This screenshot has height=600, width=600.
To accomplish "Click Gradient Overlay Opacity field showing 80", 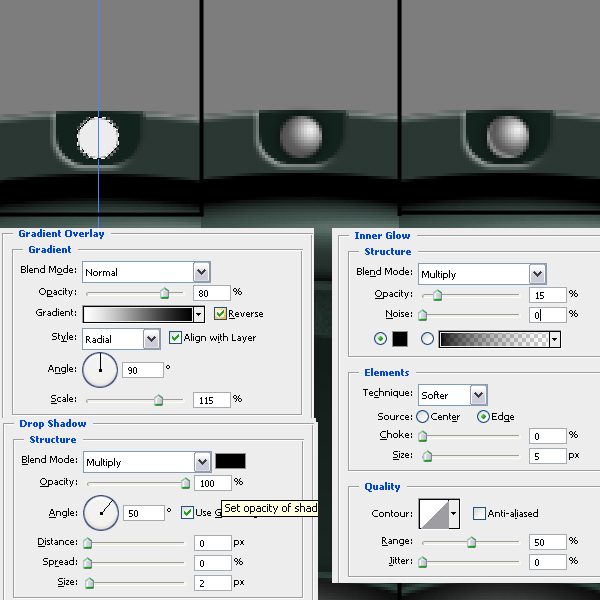I will pos(212,293).
